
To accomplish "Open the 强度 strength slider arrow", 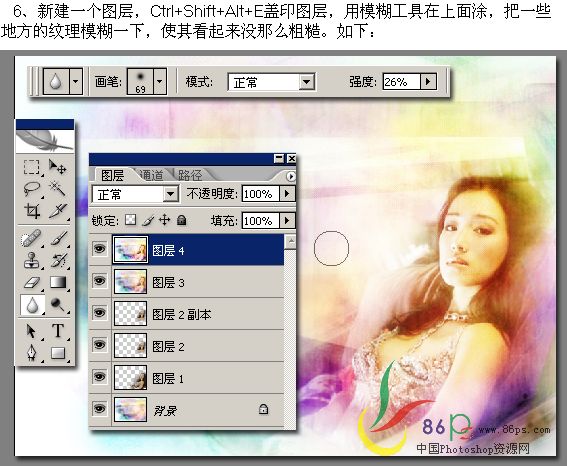I will click(428, 81).
